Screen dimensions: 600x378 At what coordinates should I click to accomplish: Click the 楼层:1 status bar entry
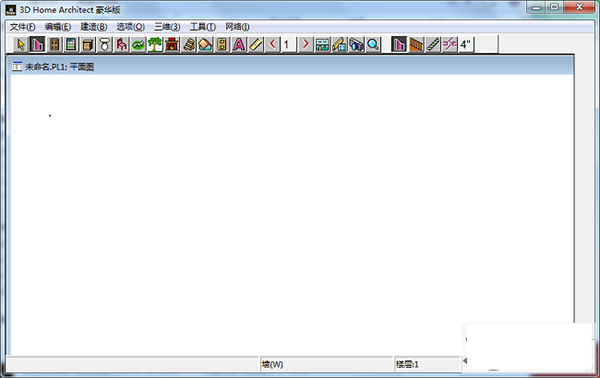407,365
